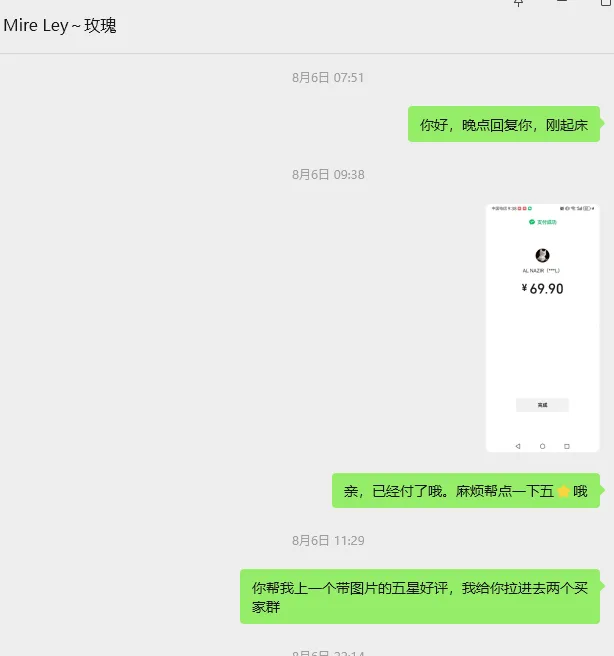Select the message 你好，晚点回复你，刚起床
This screenshot has height=656, width=614.
(504, 124)
